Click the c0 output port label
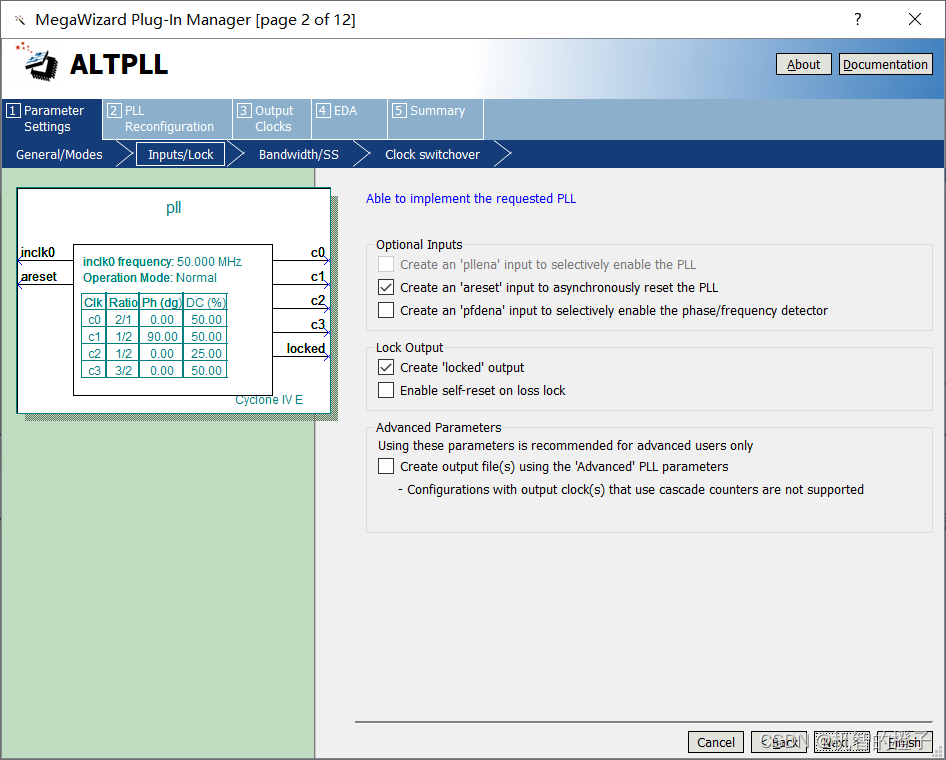Image resolution: width=946 pixels, height=760 pixels. pos(317,252)
